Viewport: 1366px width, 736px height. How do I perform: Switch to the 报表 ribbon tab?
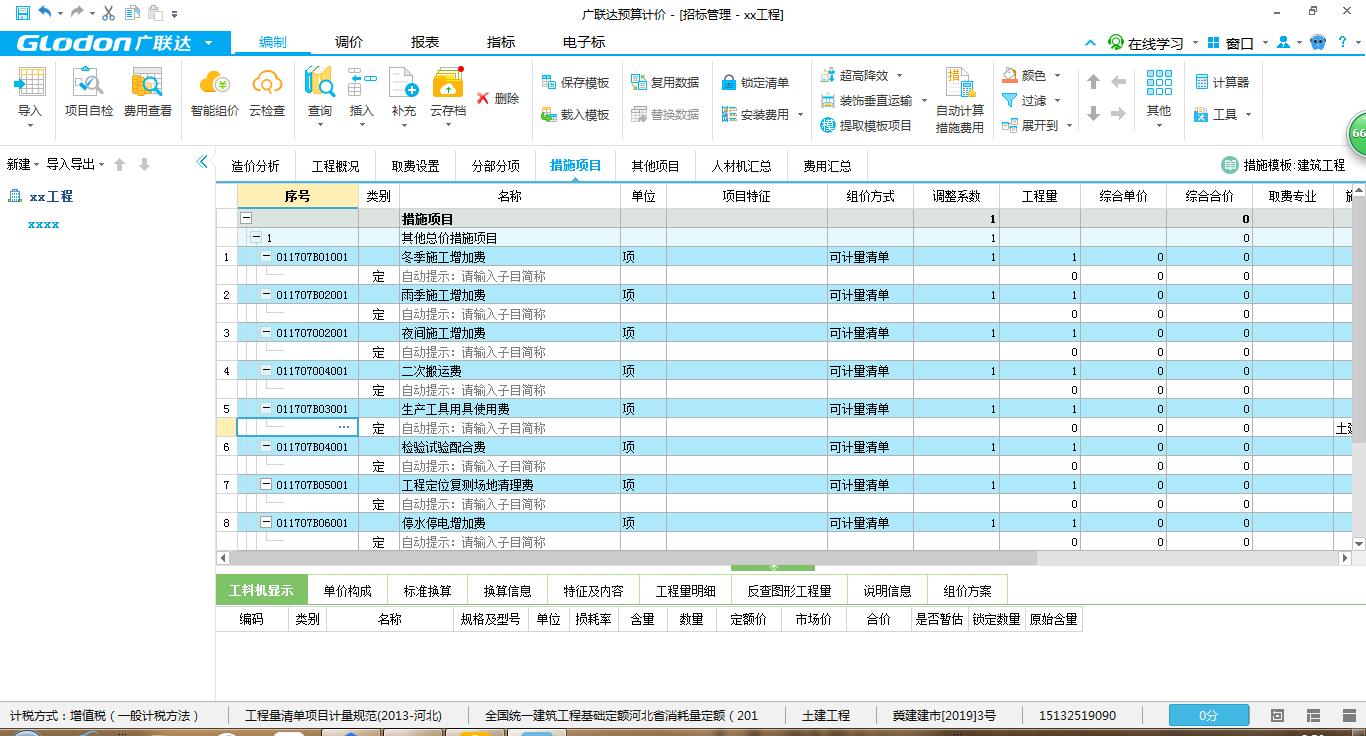(x=425, y=42)
